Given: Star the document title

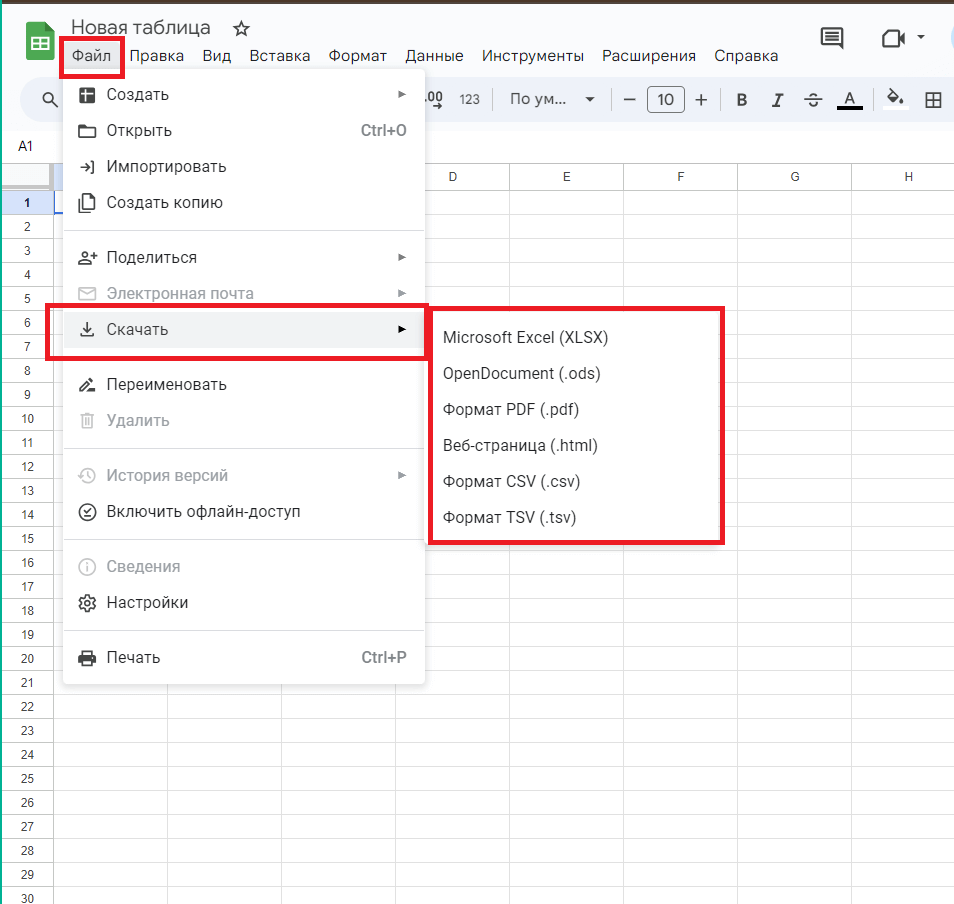Looking at the screenshot, I should coord(241,28).
